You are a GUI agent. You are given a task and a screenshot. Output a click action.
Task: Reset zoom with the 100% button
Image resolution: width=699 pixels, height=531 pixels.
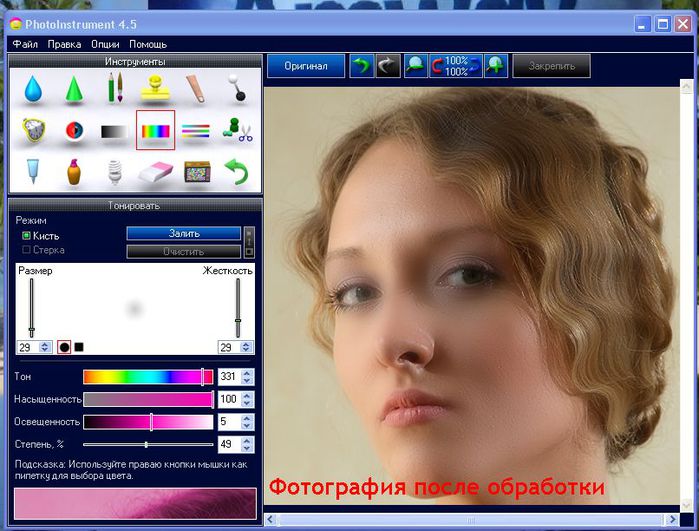[x=456, y=66]
